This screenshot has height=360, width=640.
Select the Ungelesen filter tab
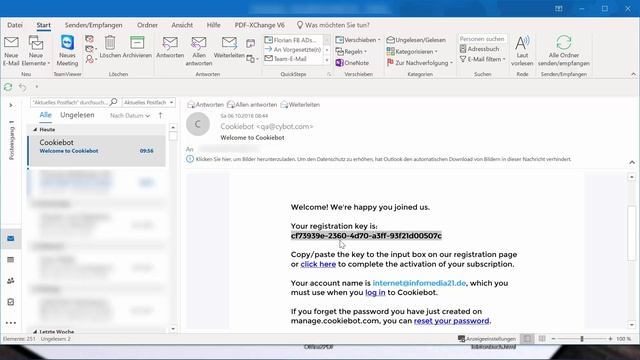[x=77, y=115]
